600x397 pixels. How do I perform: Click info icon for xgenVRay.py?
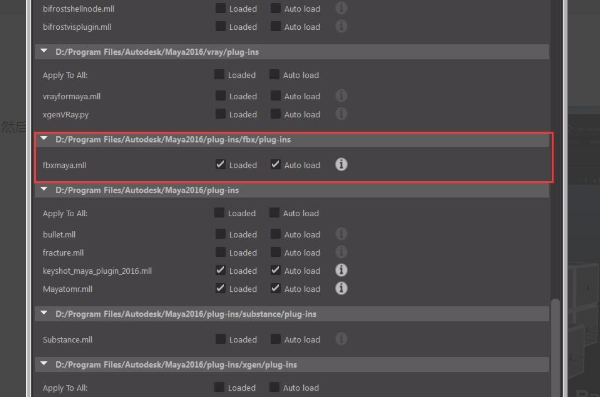pos(341,114)
